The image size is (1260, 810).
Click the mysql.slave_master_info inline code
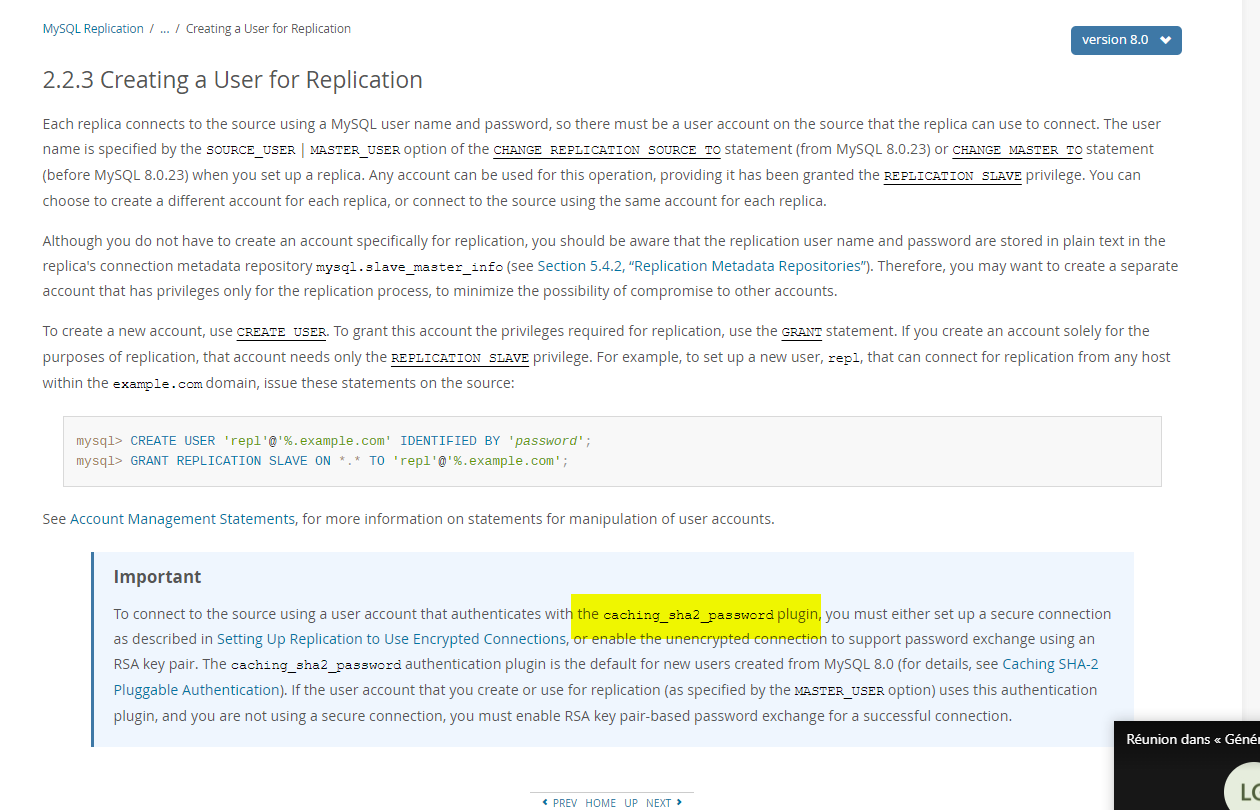409,267
